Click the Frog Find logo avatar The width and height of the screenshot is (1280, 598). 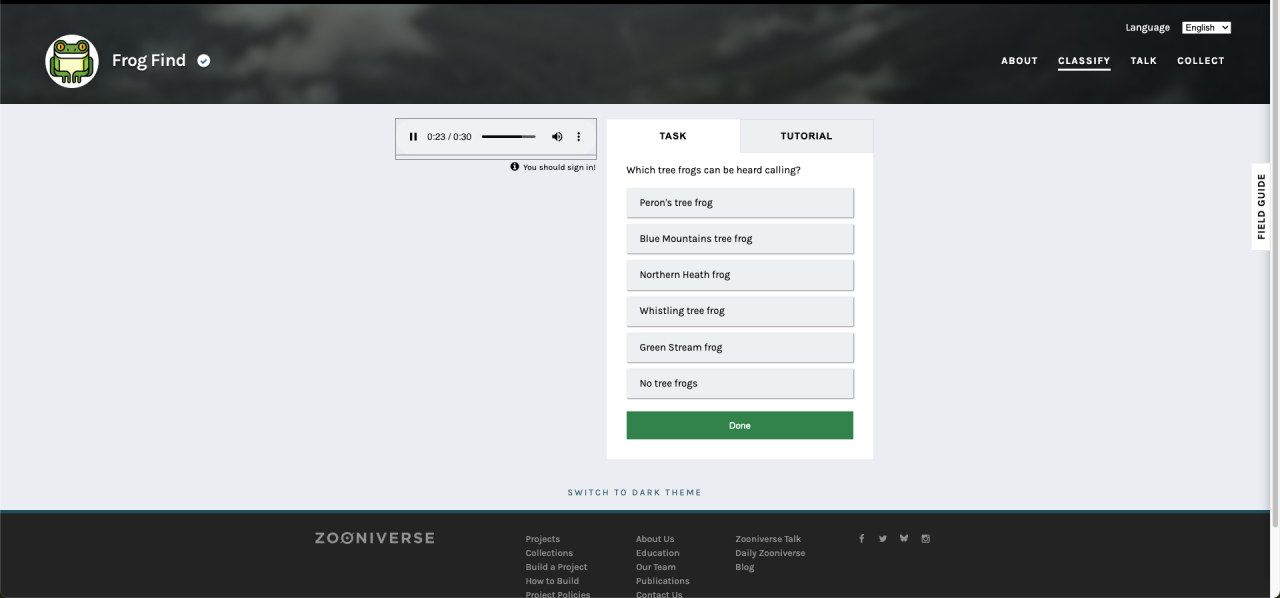point(72,61)
